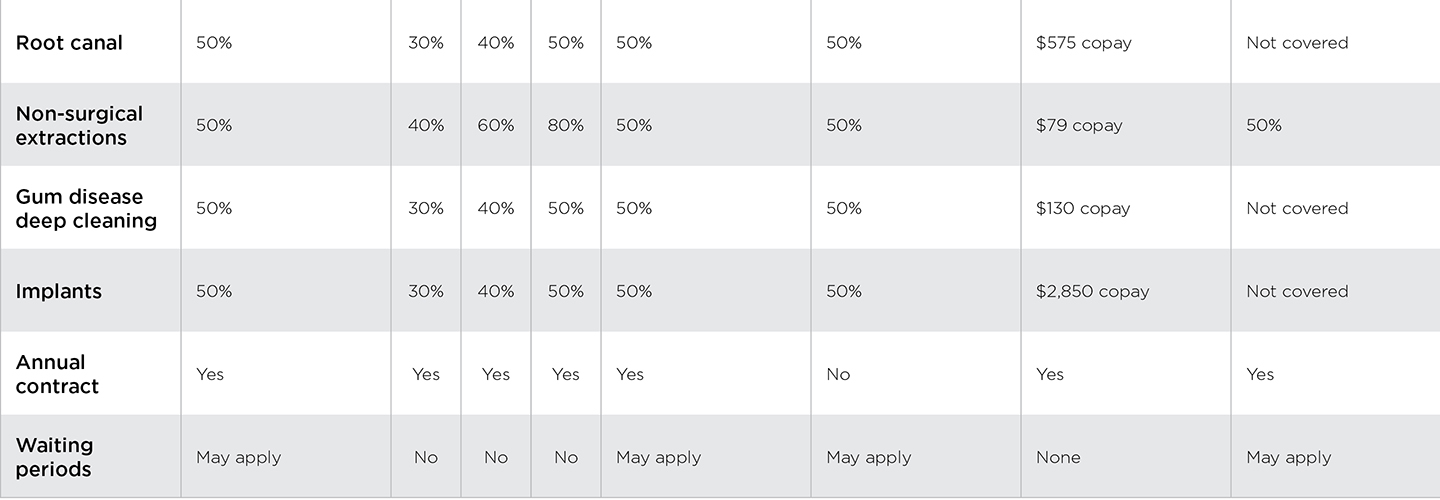This screenshot has height=500, width=1440.
Task: Click the Root canal row label
Action: (x=69, y=43)
